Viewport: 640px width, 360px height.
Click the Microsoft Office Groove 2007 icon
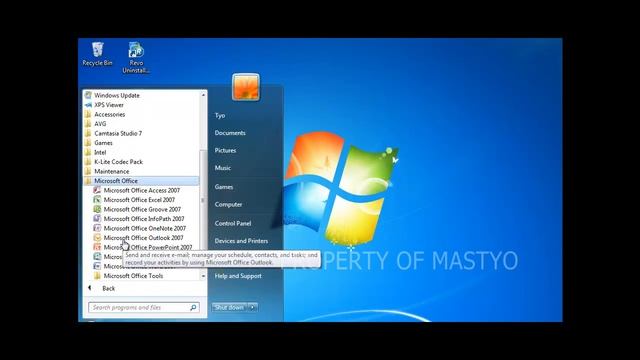click(x=97, y=209)
